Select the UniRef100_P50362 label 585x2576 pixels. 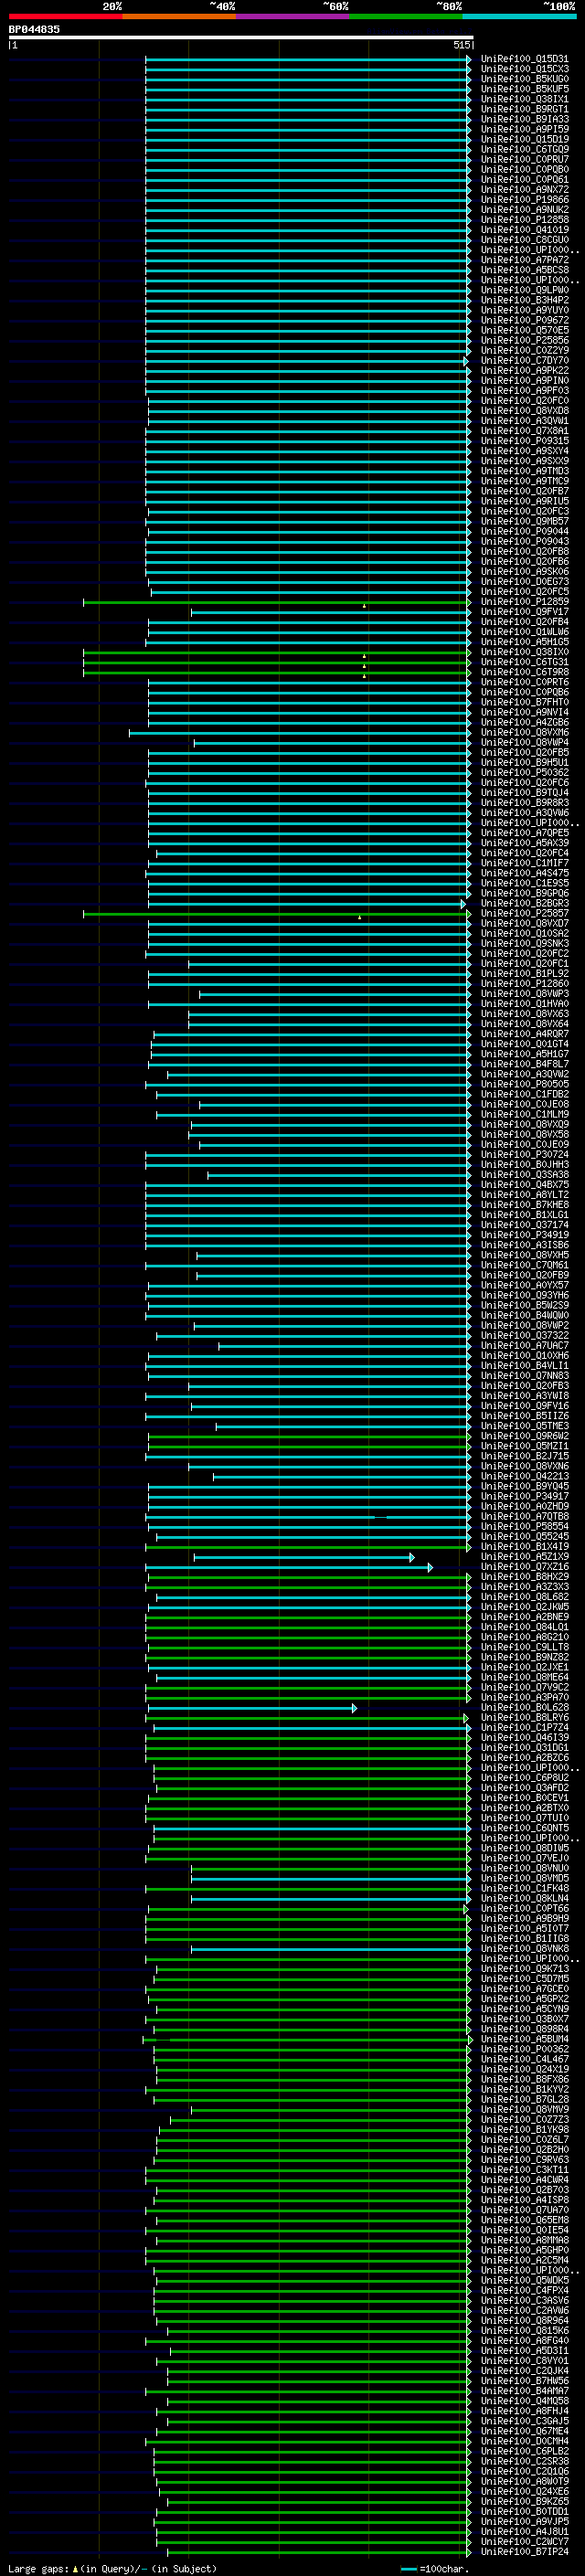525,773
